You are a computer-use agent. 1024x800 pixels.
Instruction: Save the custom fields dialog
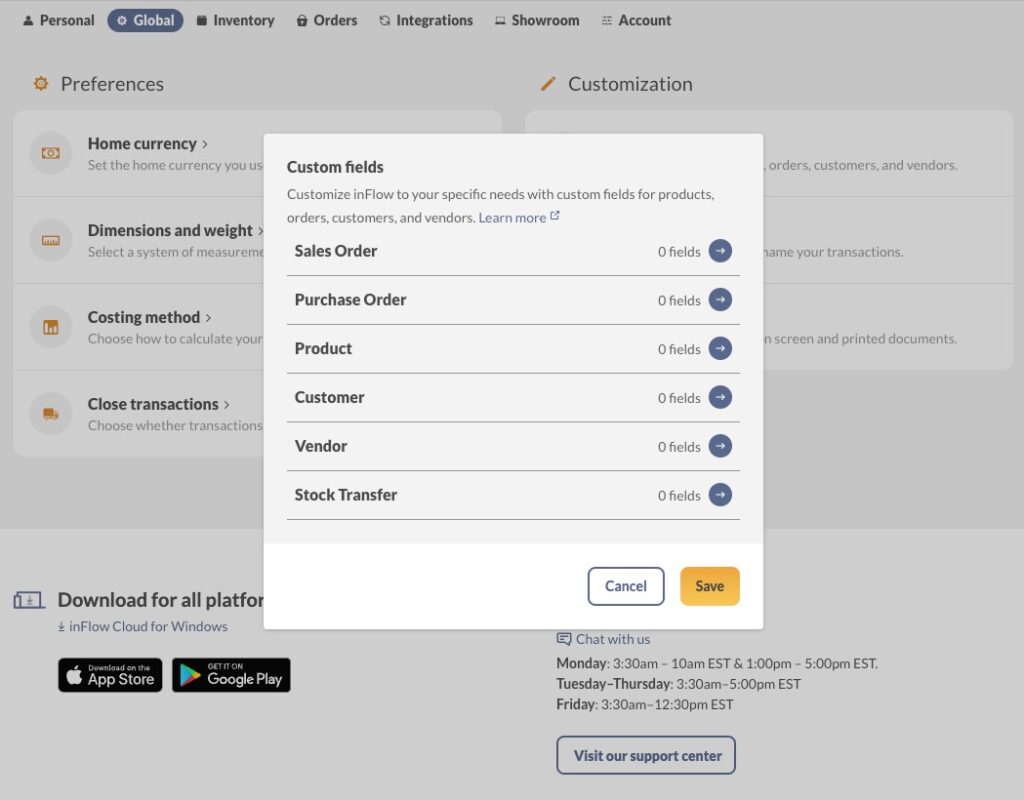(x=709, y=586)
